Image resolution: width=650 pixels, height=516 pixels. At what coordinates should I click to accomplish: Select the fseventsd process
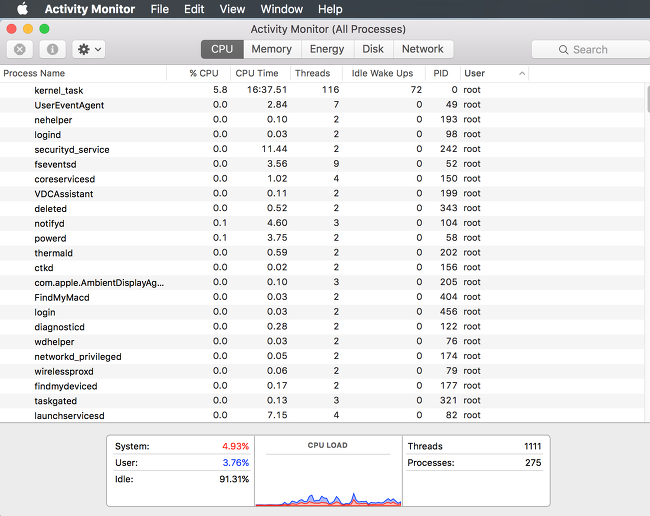pyautogui.click(x=322, y=164)
